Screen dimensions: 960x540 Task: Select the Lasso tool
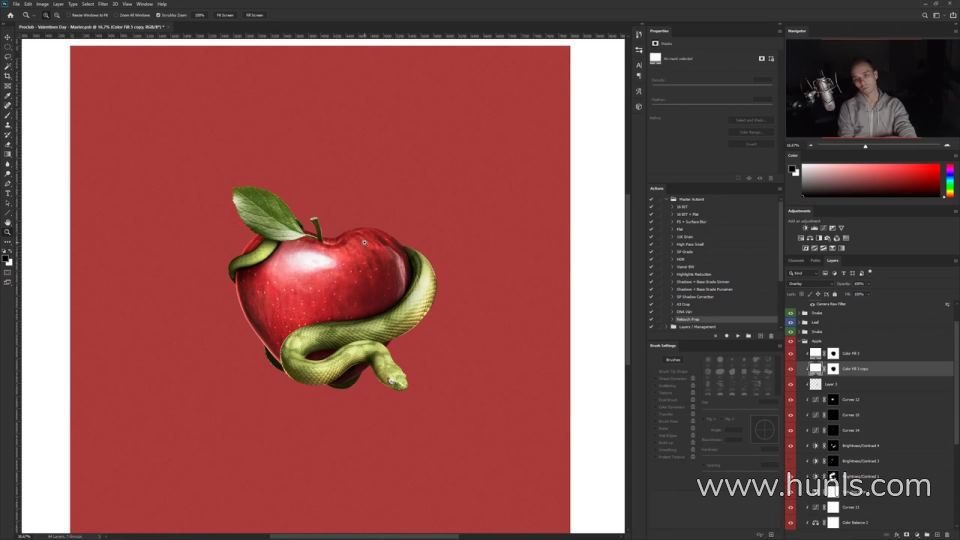(x=7, y=57)
